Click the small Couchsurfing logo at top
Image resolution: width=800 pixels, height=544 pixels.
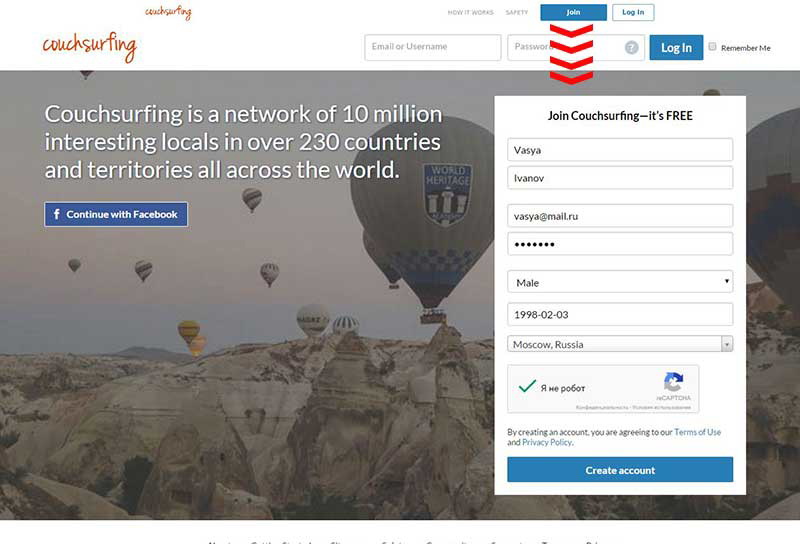click(x=168, y=12)
